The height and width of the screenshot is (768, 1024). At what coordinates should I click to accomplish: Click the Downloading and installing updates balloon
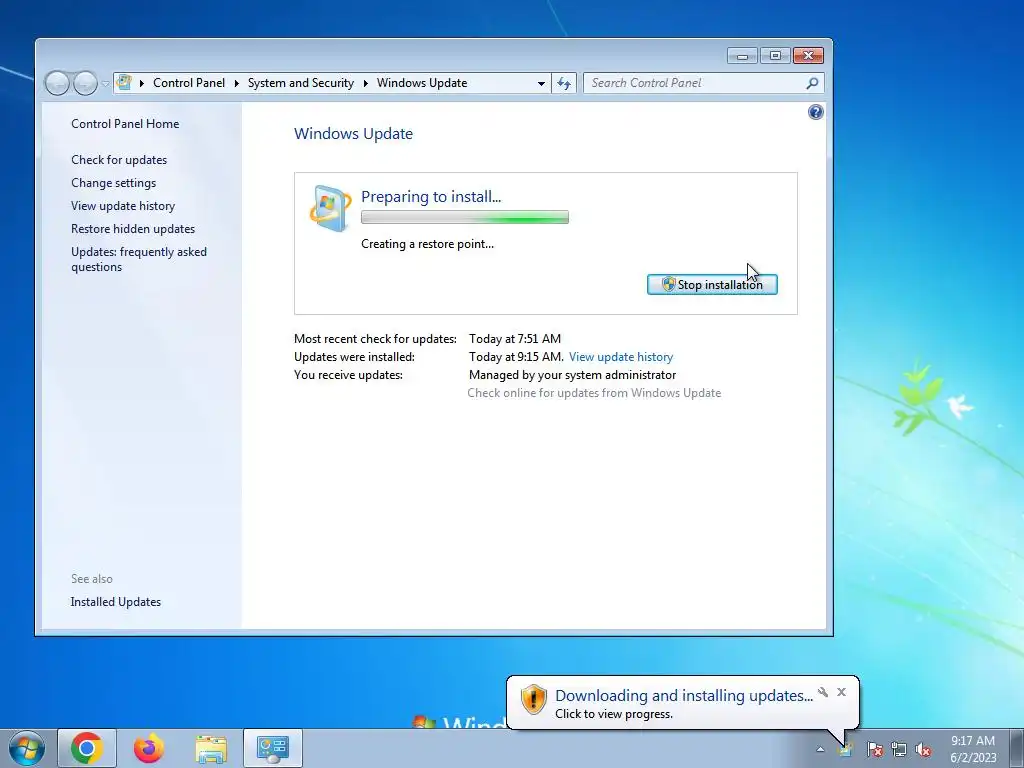(x=683, y=702)
